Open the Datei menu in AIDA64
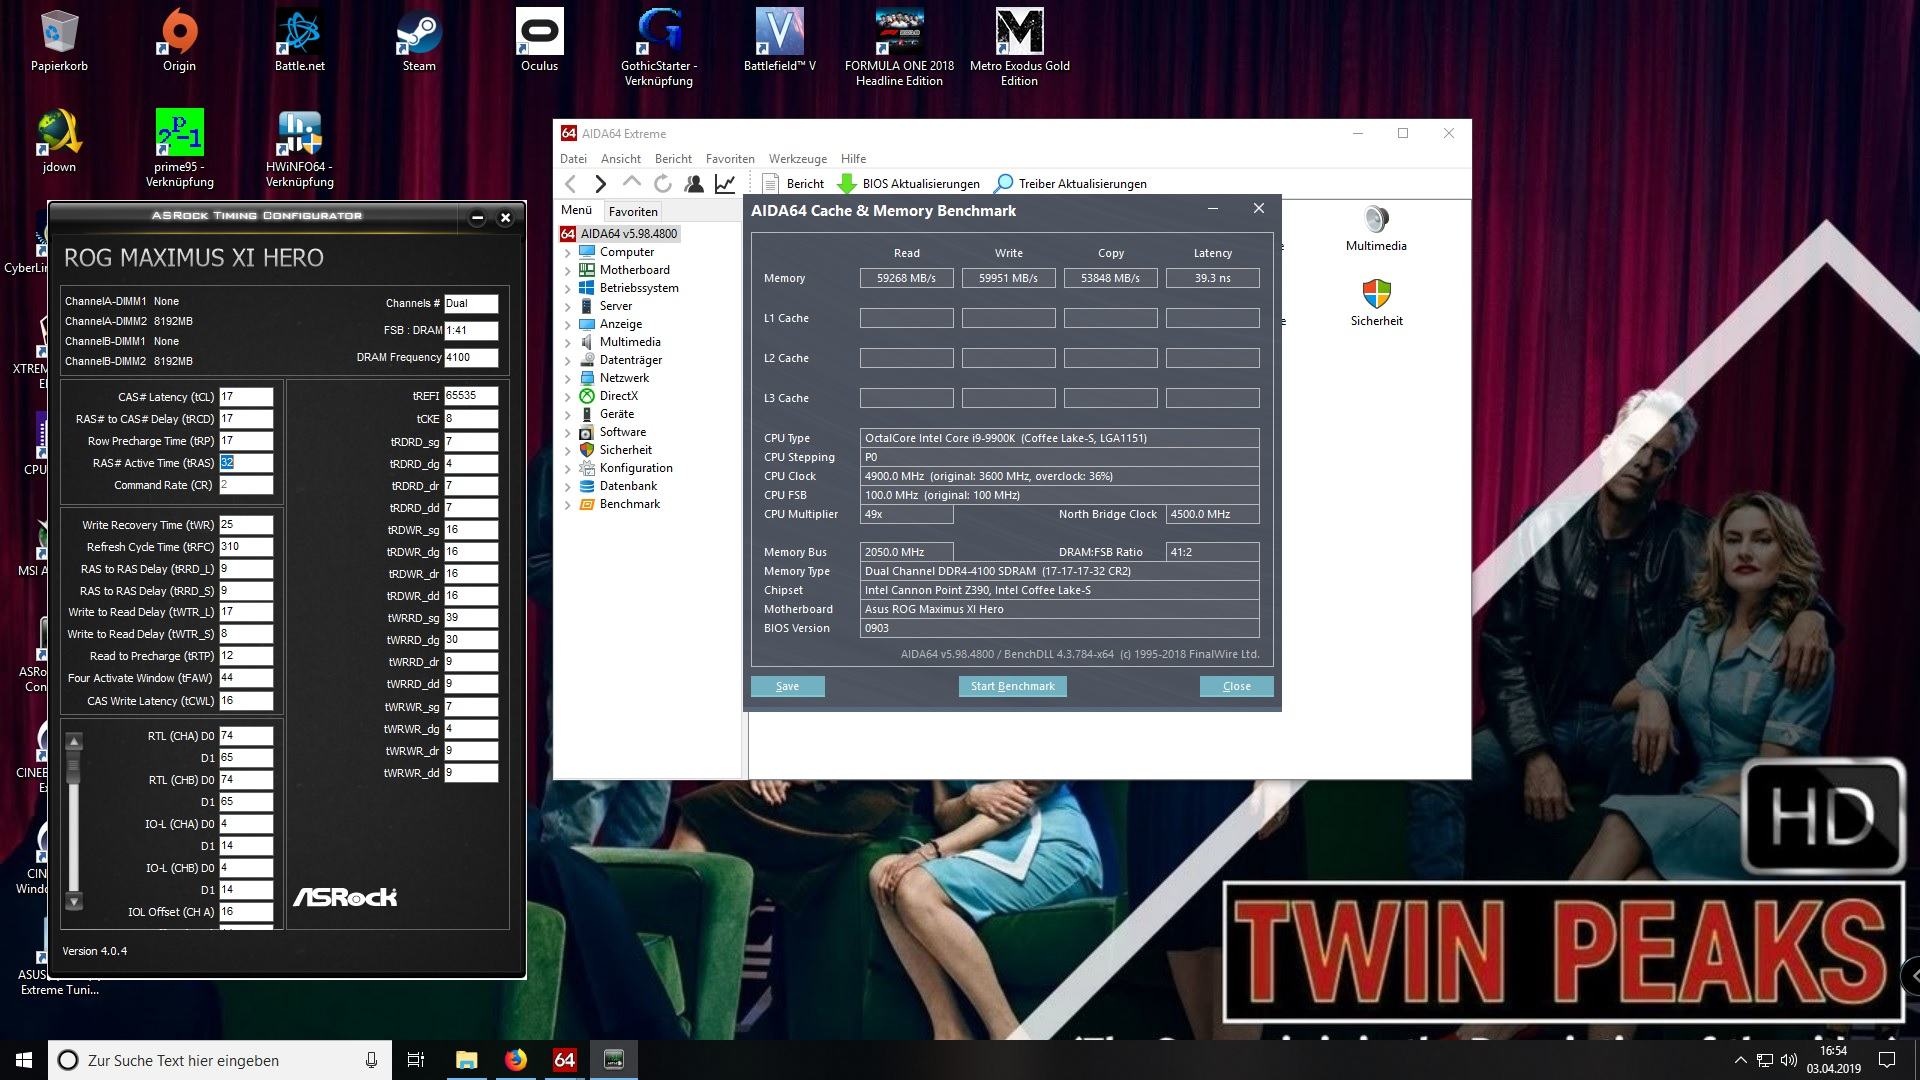This screenshot has height=1080, width=1920. point(573,158)
